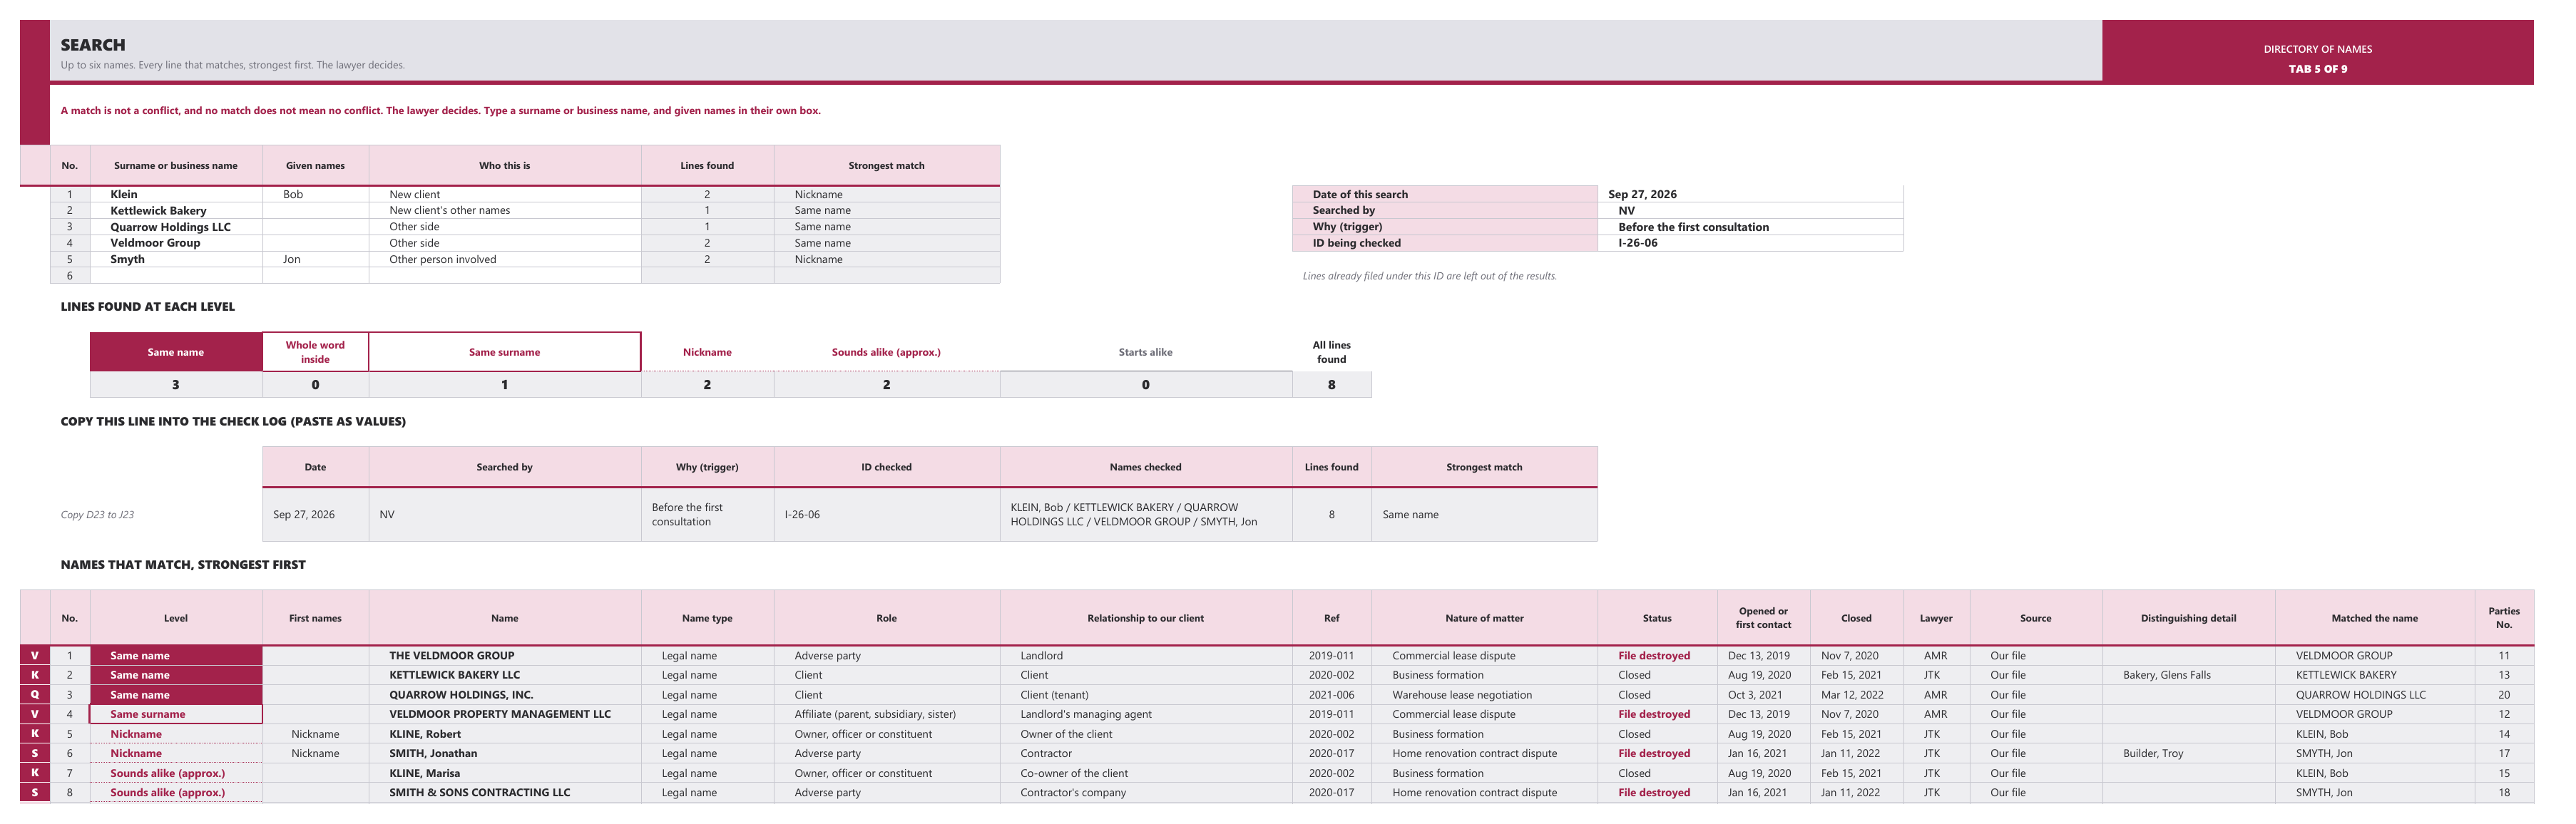Click the copy line date Sep 27, 2026
This screenshot has height=824, width=2576.
(315, 514)
